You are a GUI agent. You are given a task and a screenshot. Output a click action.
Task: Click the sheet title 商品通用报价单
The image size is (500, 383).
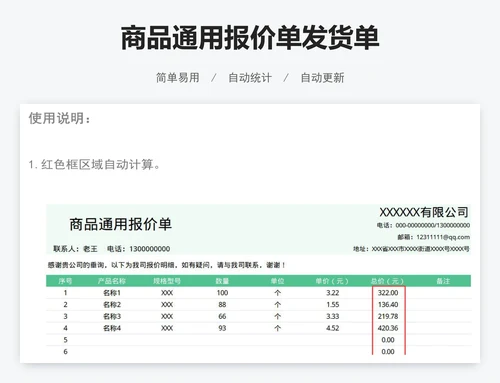[x=121, y=224]
